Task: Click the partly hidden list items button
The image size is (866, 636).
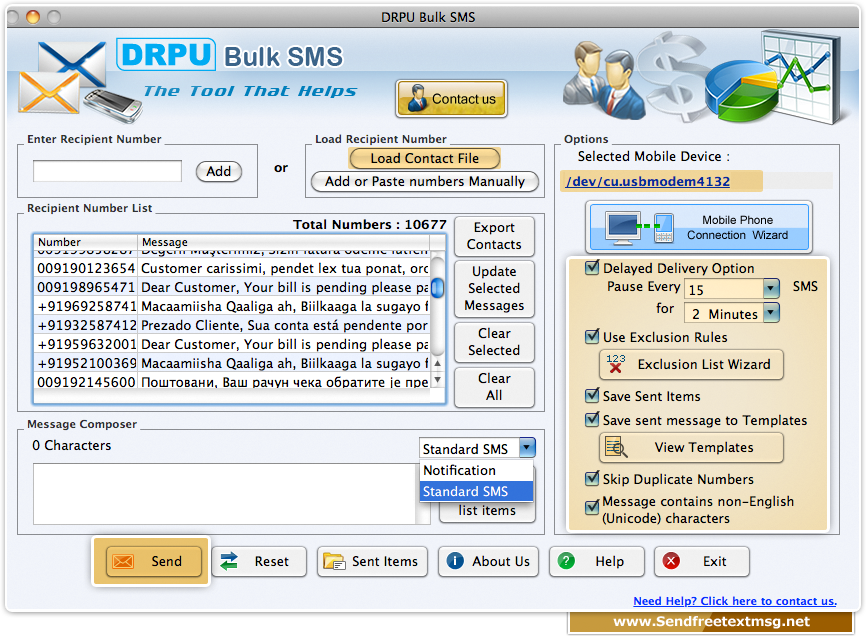Action: 487,511
